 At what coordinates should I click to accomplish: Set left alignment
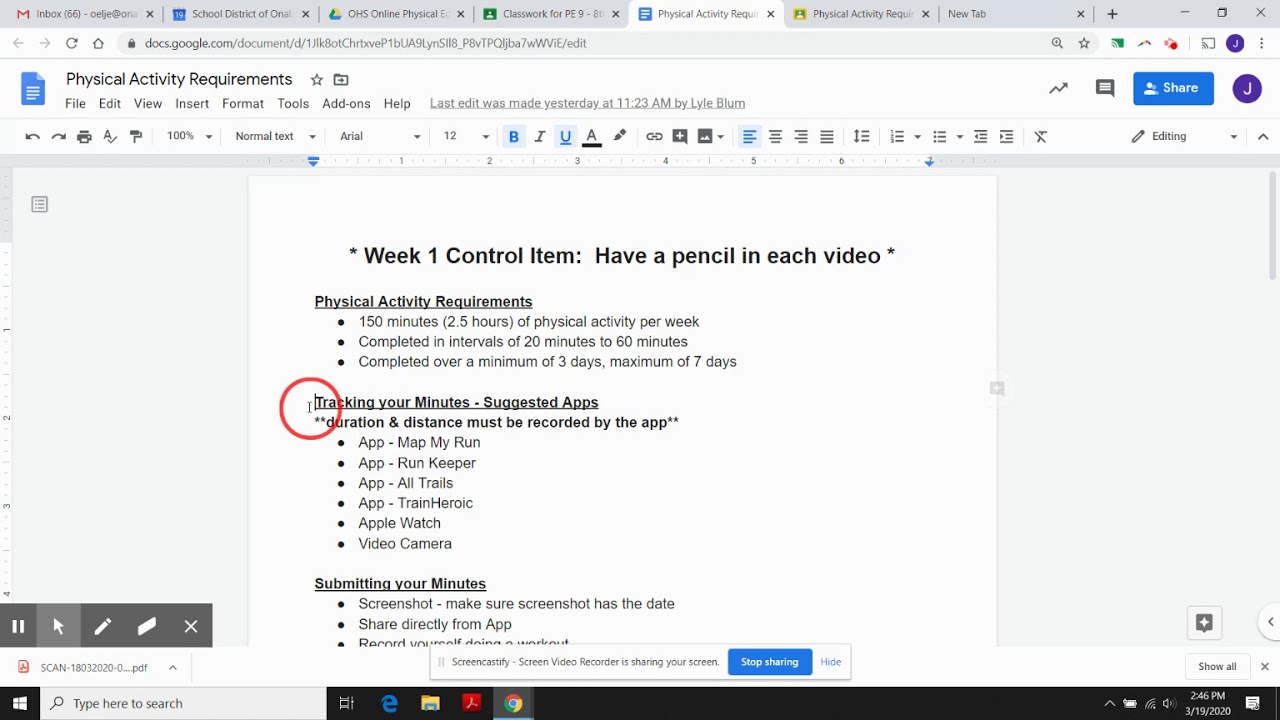tap(749, 136)
